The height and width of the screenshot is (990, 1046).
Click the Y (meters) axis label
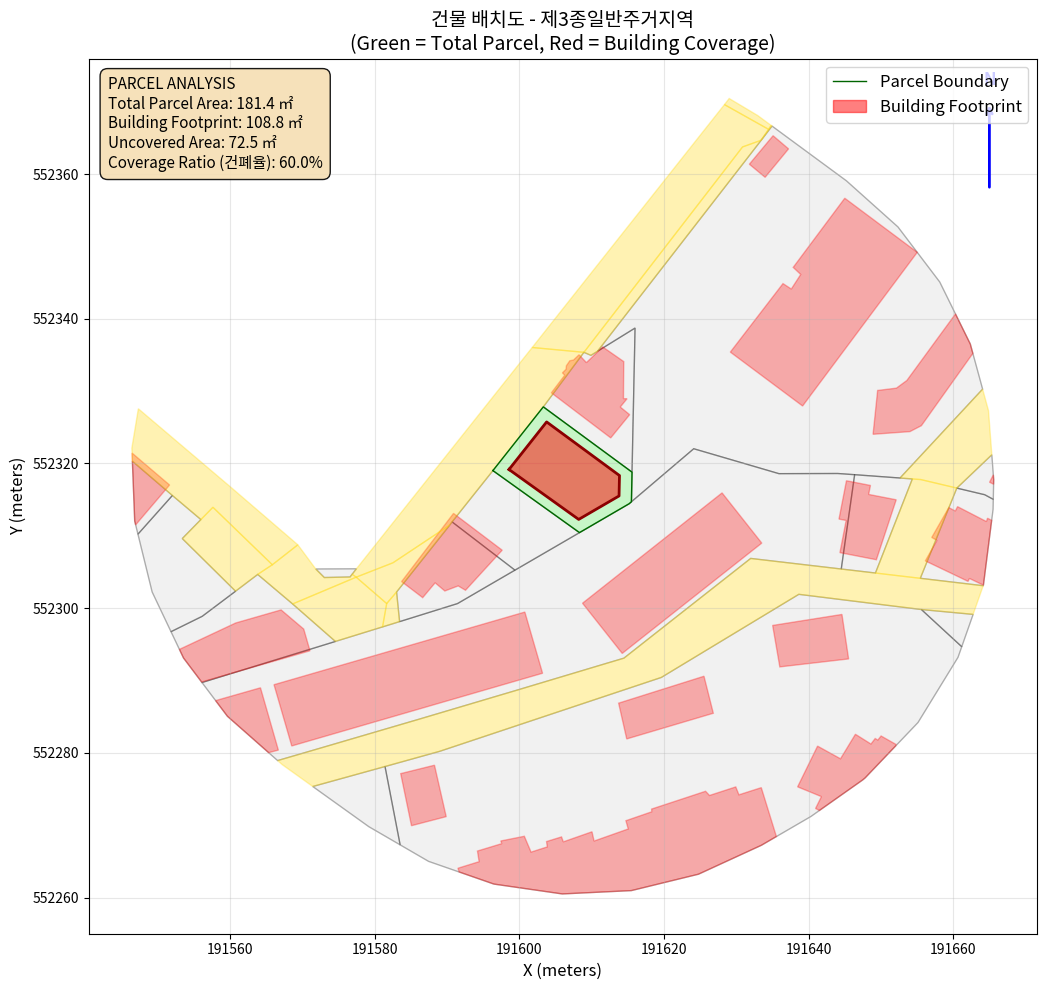point(17,497)
